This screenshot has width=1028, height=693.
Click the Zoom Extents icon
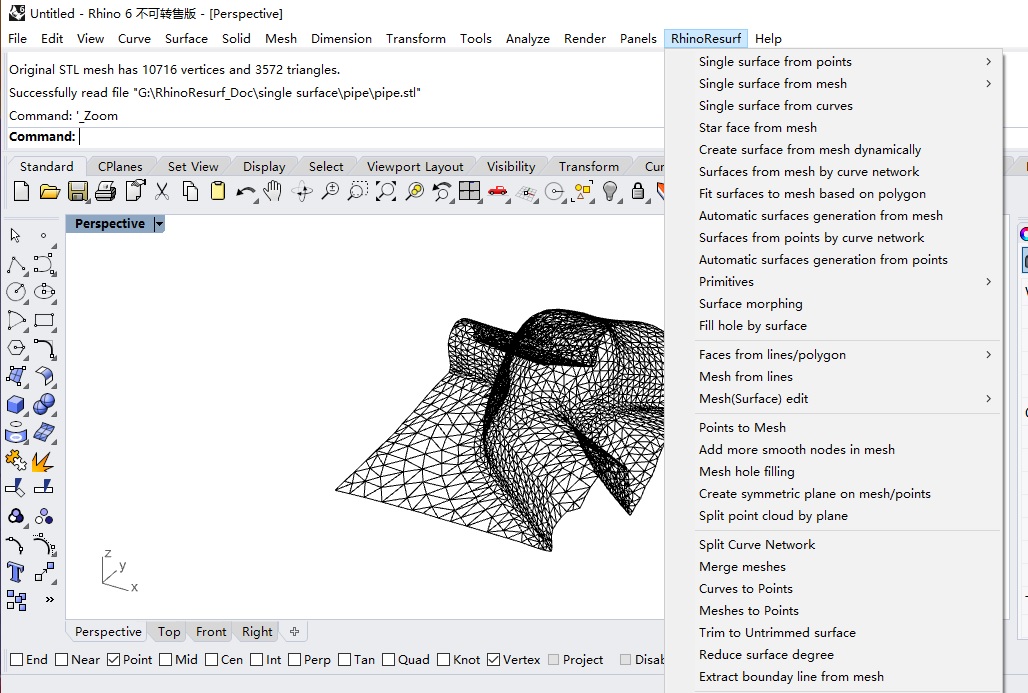click(x=386, y=191)
